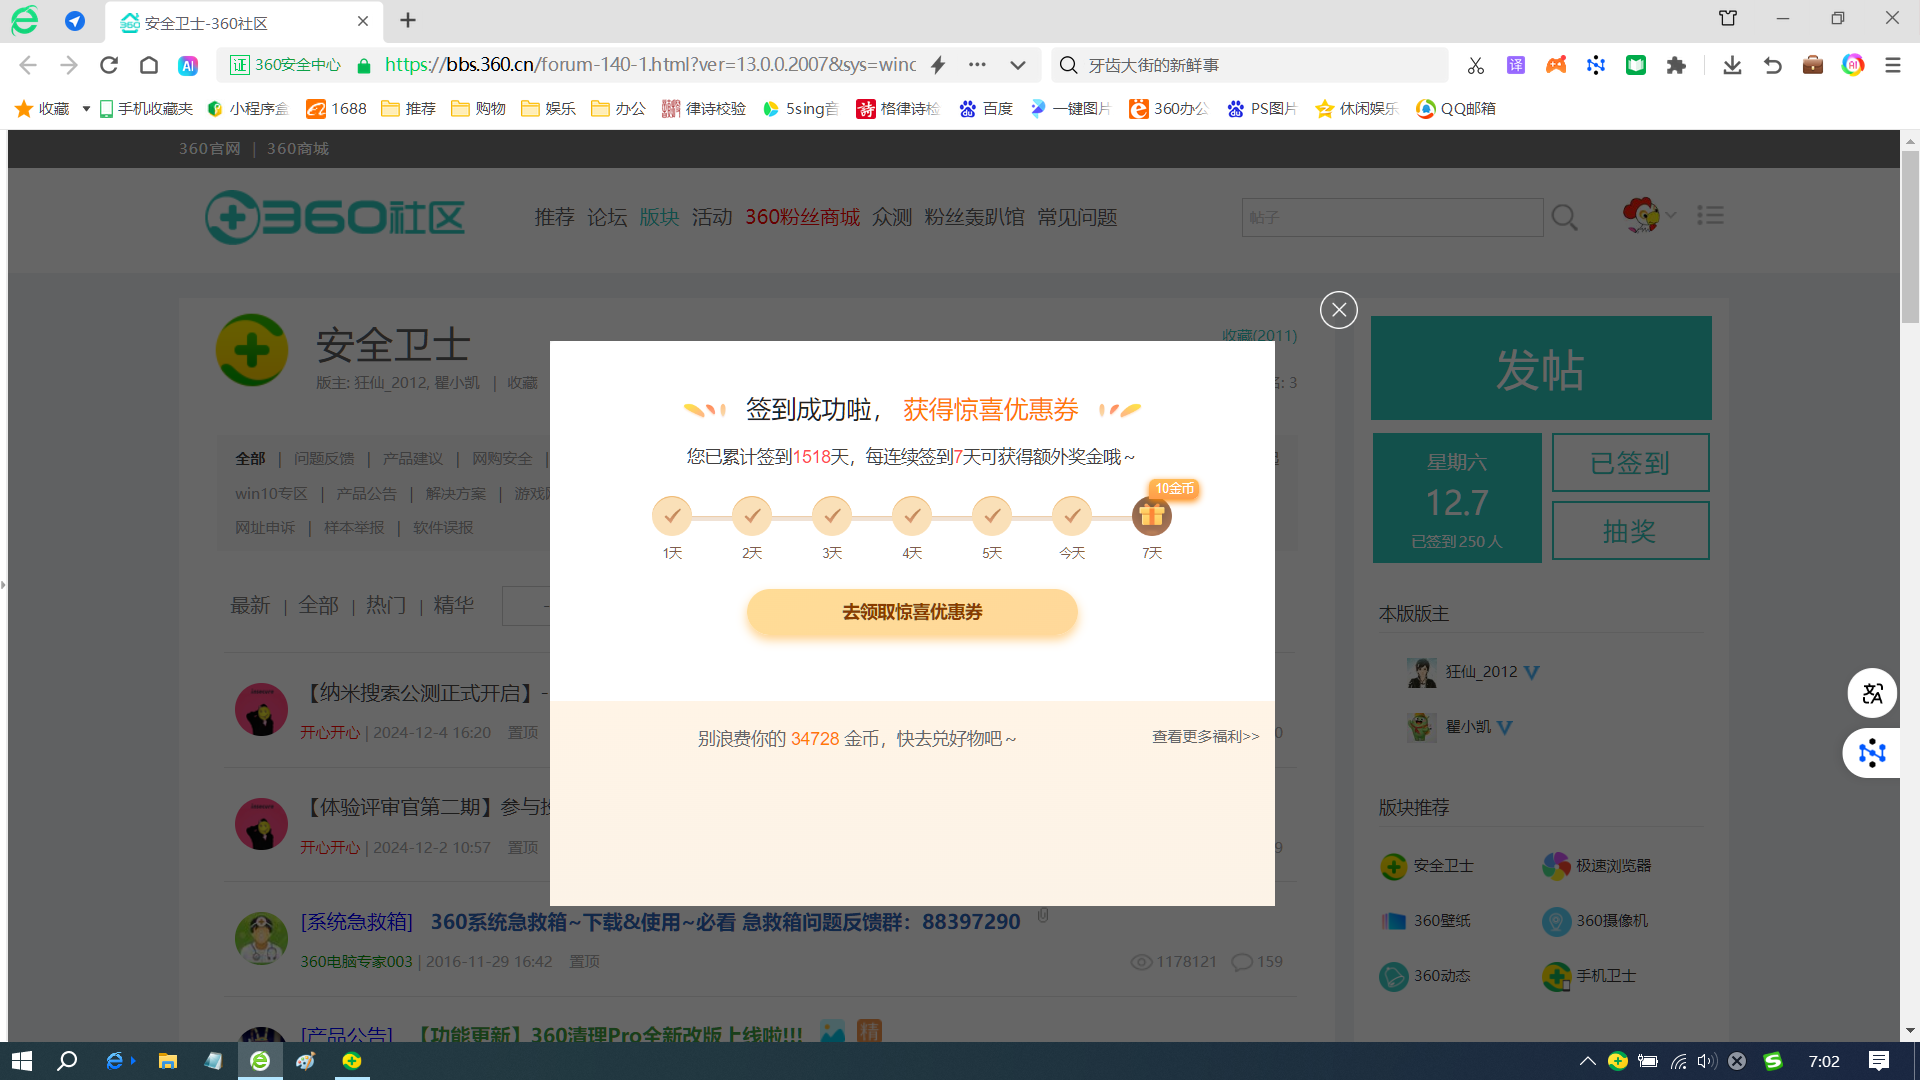1920x1080 pixels.
Task: Open the AI assistant icon beside address bar
Action: coord(188,65)
